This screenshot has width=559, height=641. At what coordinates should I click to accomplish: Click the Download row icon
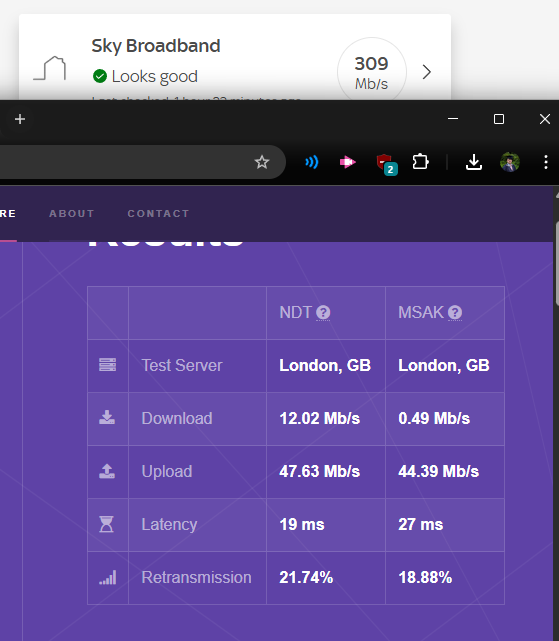[x=107, y=417]
